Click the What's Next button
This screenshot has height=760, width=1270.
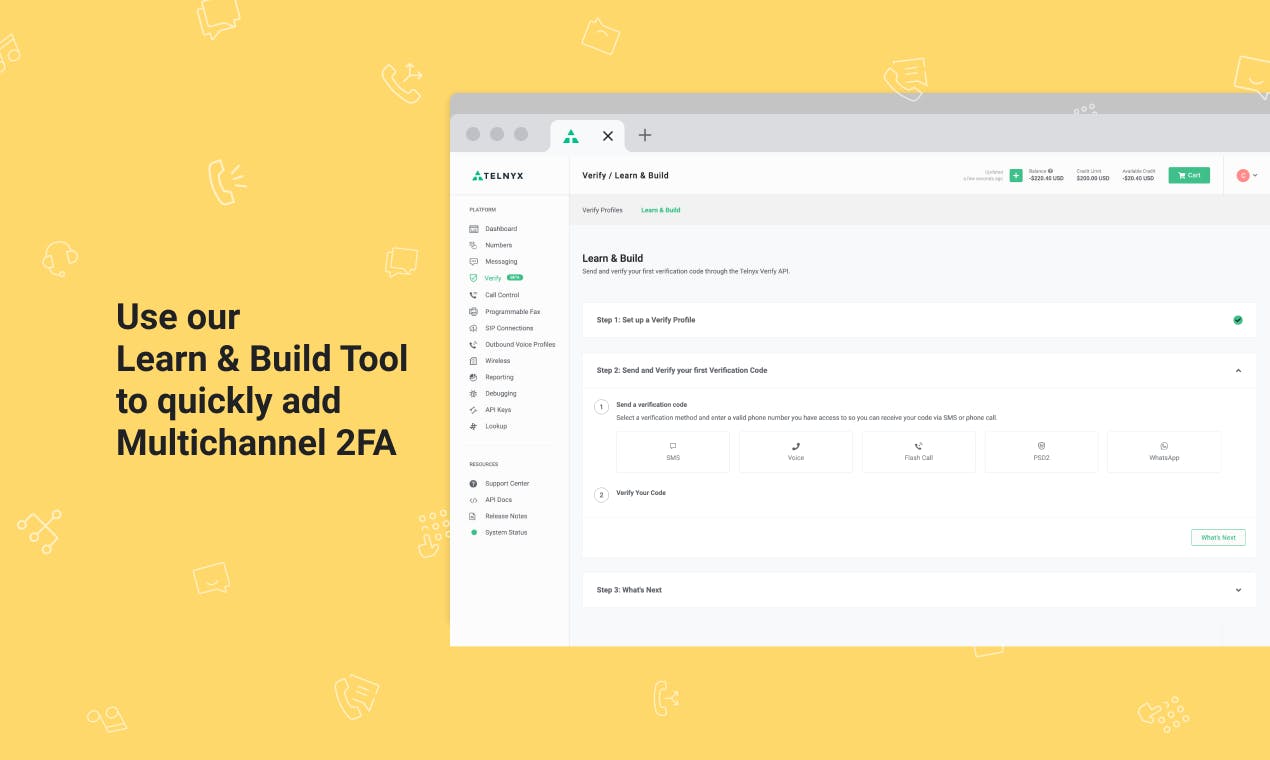point(1218,538)
